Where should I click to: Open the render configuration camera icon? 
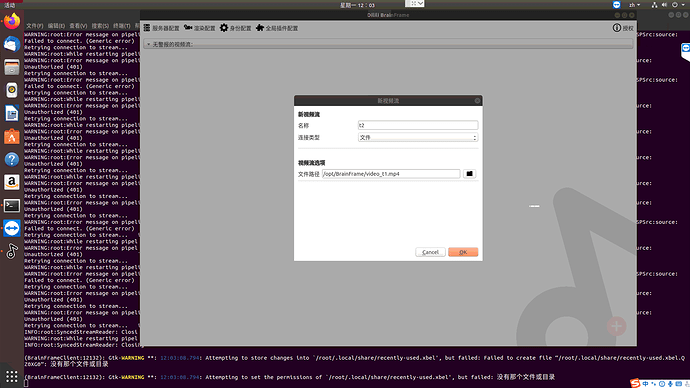click(x=188, y=28)
